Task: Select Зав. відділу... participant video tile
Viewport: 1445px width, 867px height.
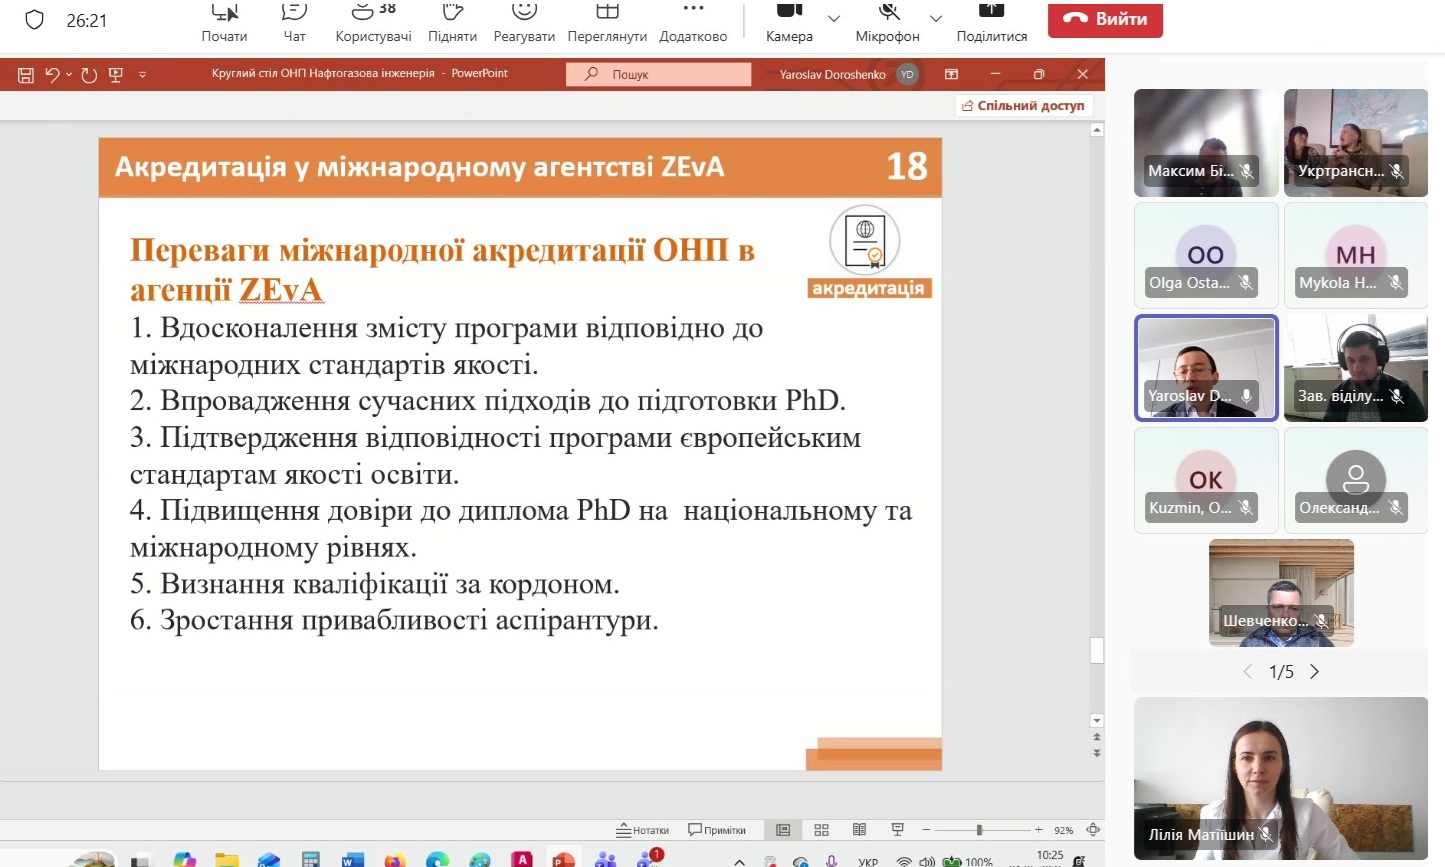Action: coord(1356,368)
